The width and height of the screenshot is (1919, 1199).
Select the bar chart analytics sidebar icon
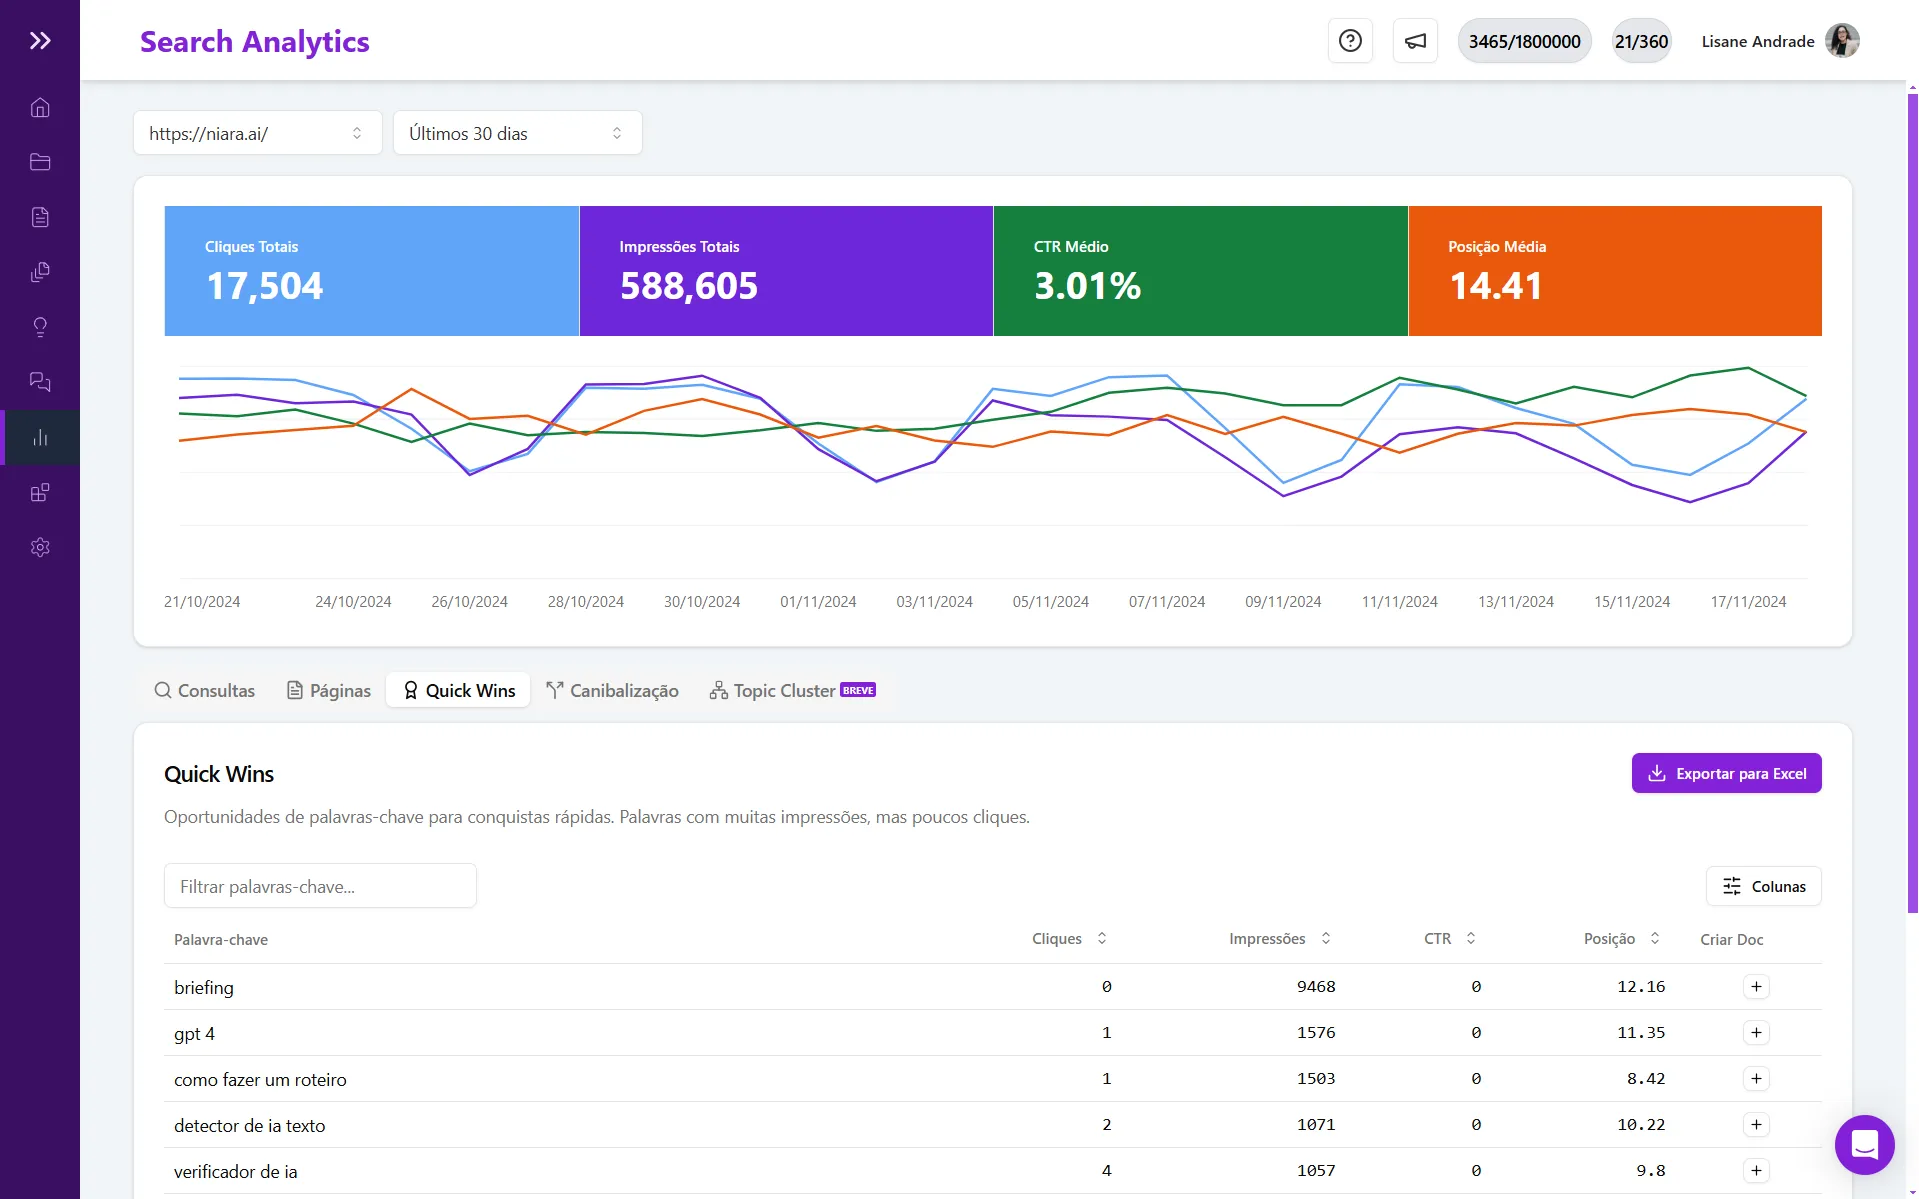click(x=40, y=437)
